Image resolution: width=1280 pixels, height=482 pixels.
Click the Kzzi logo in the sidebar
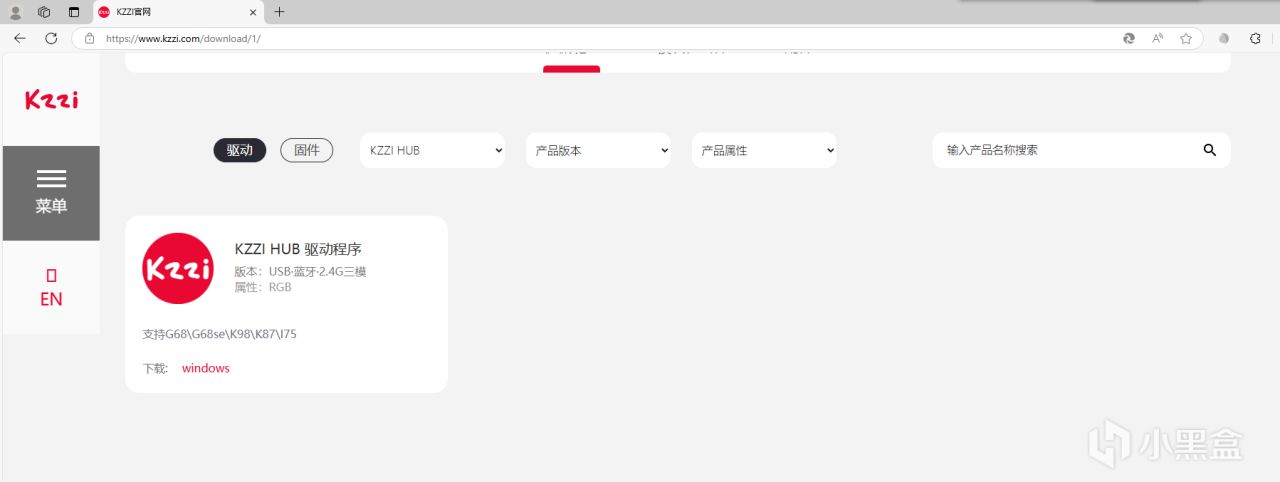click(x=51, y=99)
